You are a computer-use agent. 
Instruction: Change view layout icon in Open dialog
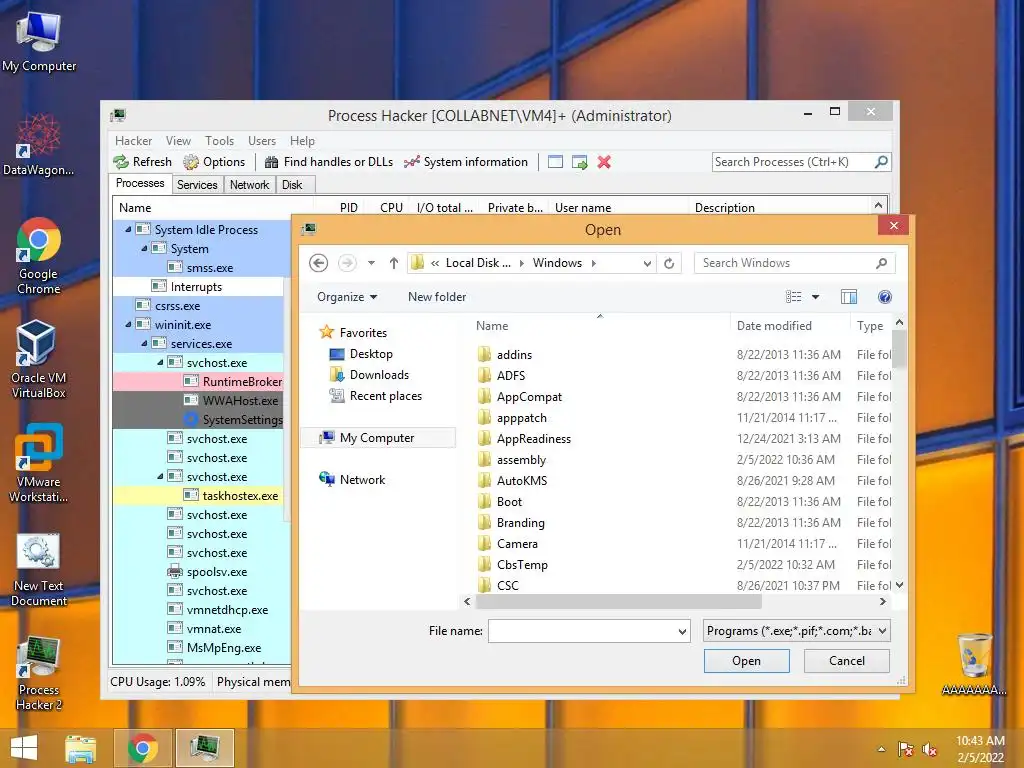point(793,297)
